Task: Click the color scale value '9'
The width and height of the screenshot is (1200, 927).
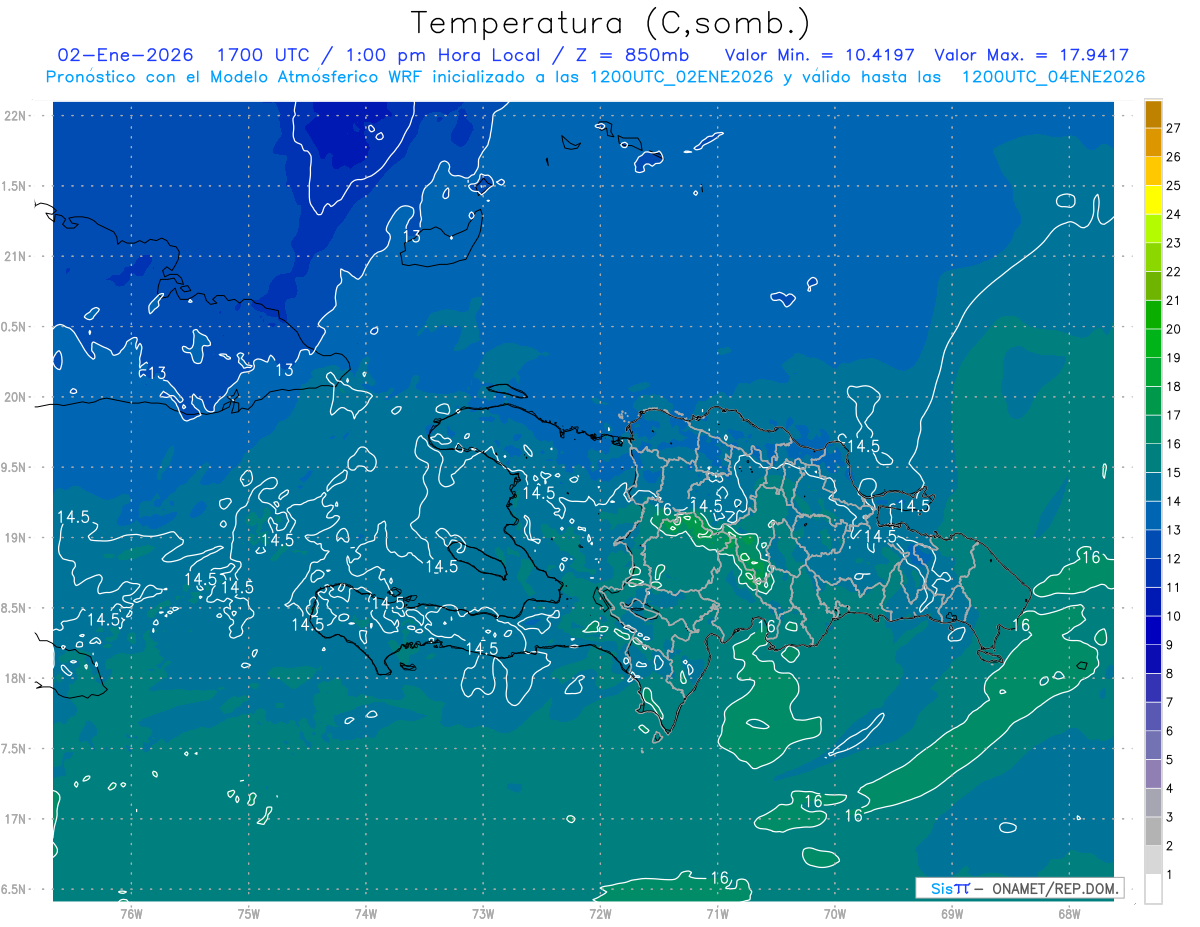Action: click(x=1170, y=646)
